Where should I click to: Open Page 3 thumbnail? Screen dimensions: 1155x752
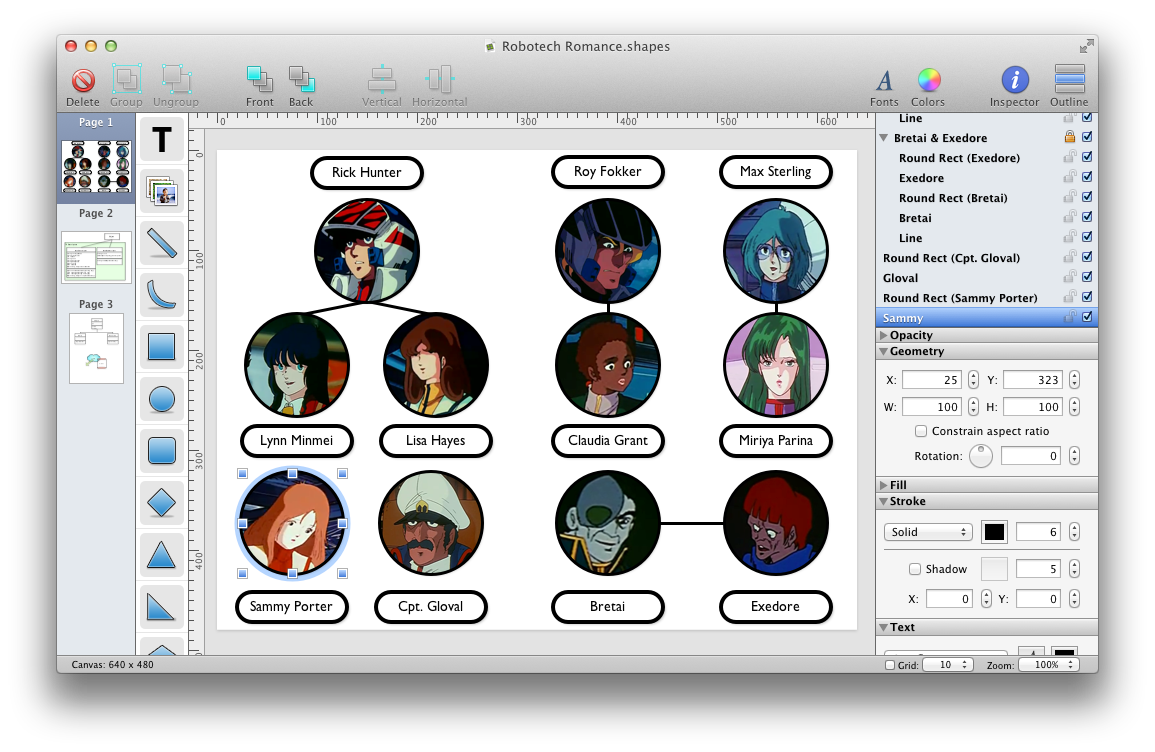pyautogui.click(x=96, y=348)
